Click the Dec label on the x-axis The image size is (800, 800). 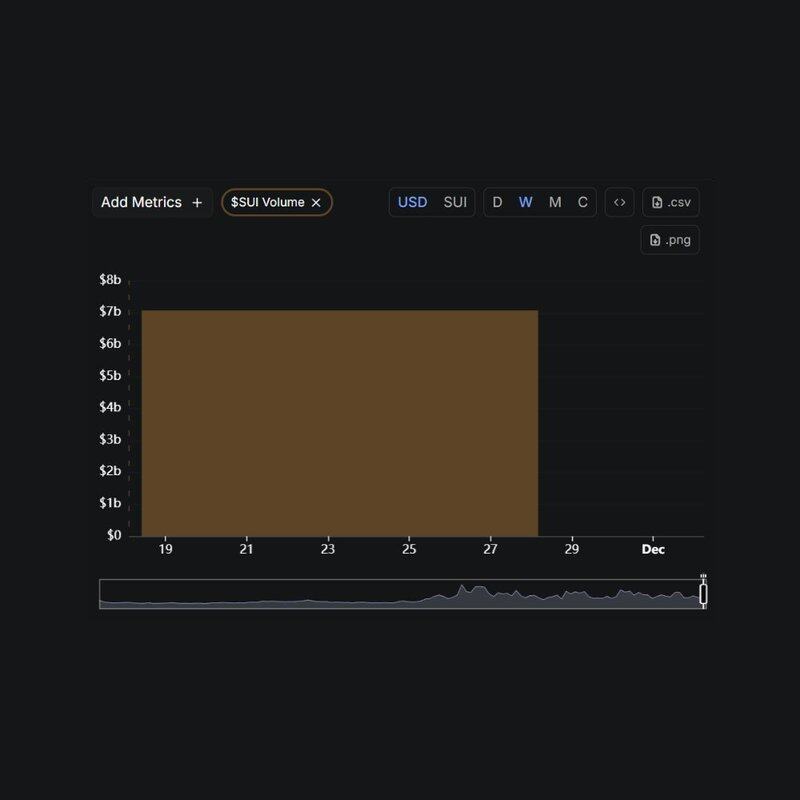click(653, 549)
